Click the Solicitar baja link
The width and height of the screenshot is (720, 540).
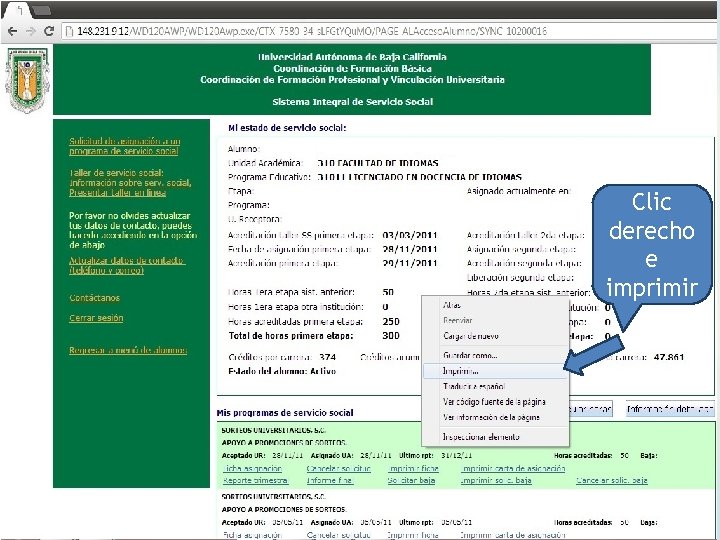411,480
